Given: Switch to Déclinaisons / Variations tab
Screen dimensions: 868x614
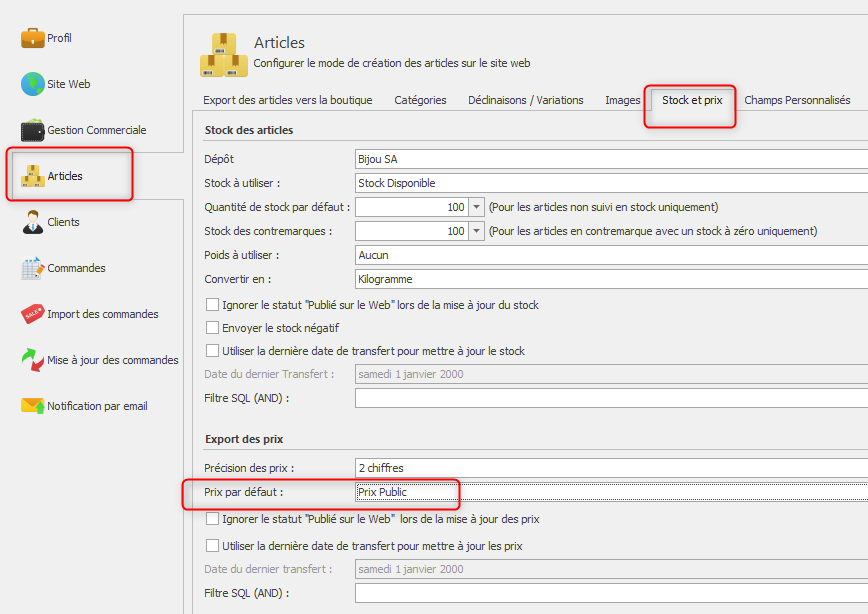Looking at the screenshot, I should (x=526, y=100).
